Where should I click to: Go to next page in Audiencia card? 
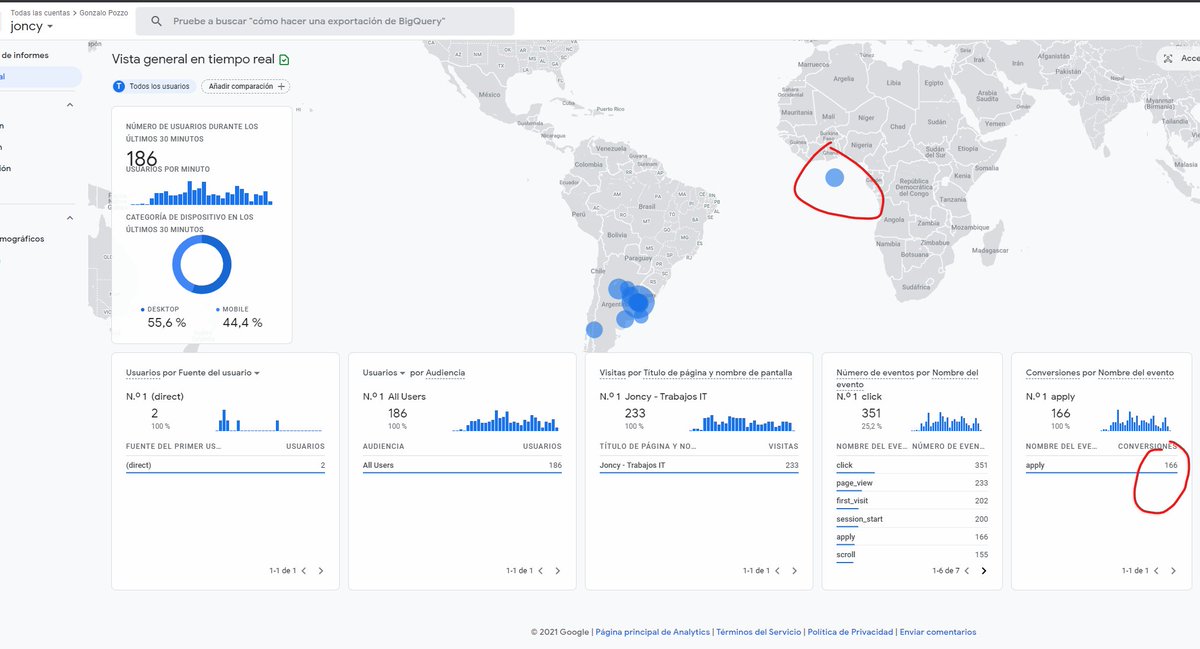(557, 571)
